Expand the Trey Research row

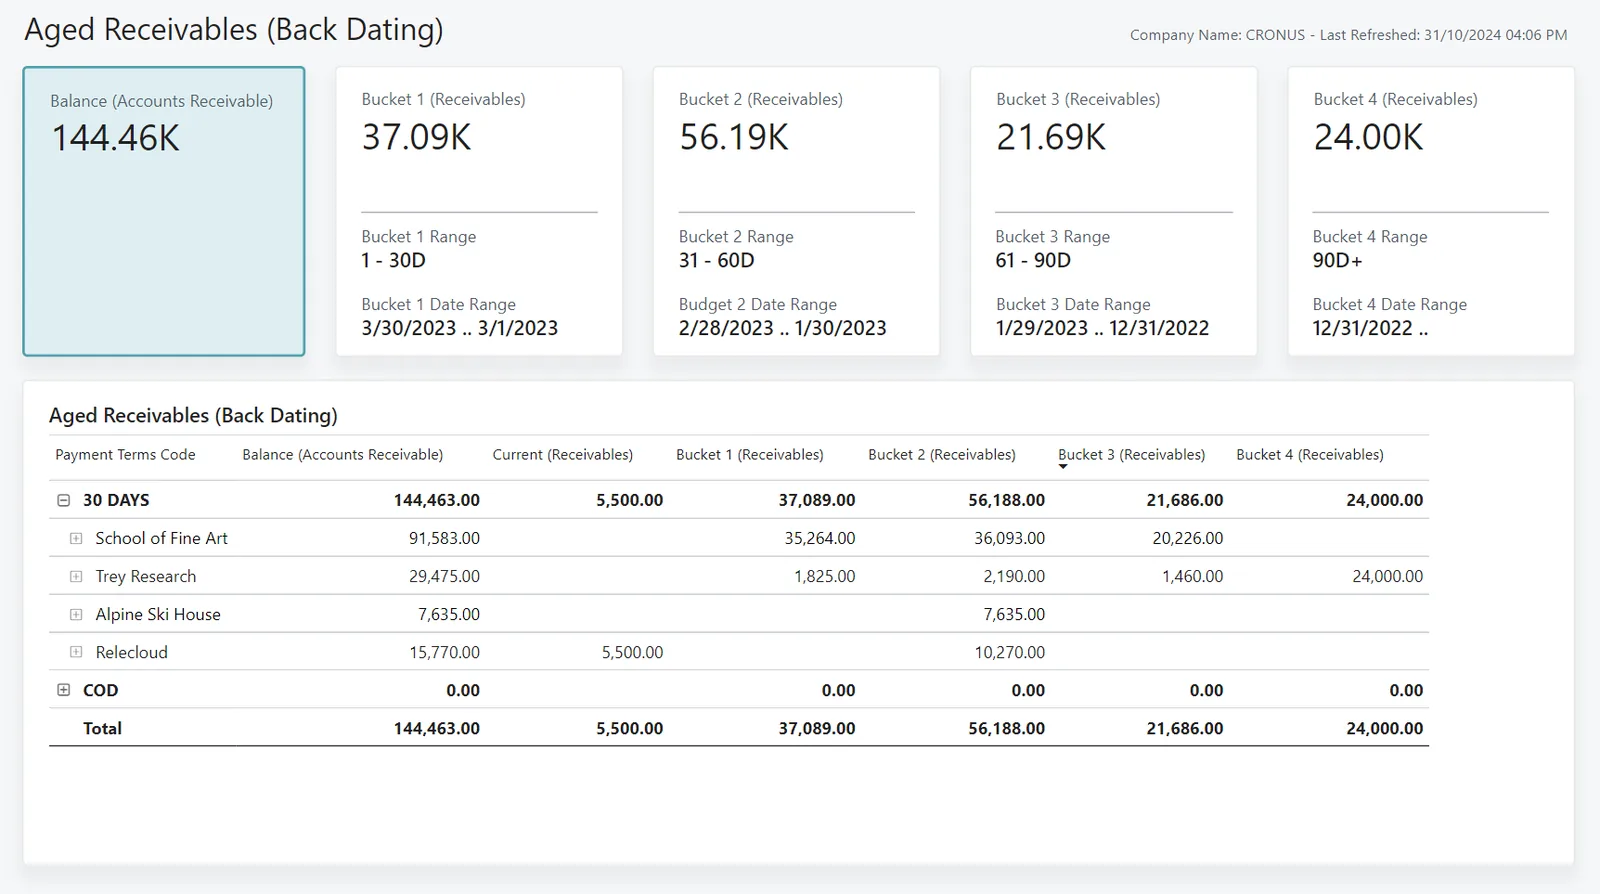[76, 576]
